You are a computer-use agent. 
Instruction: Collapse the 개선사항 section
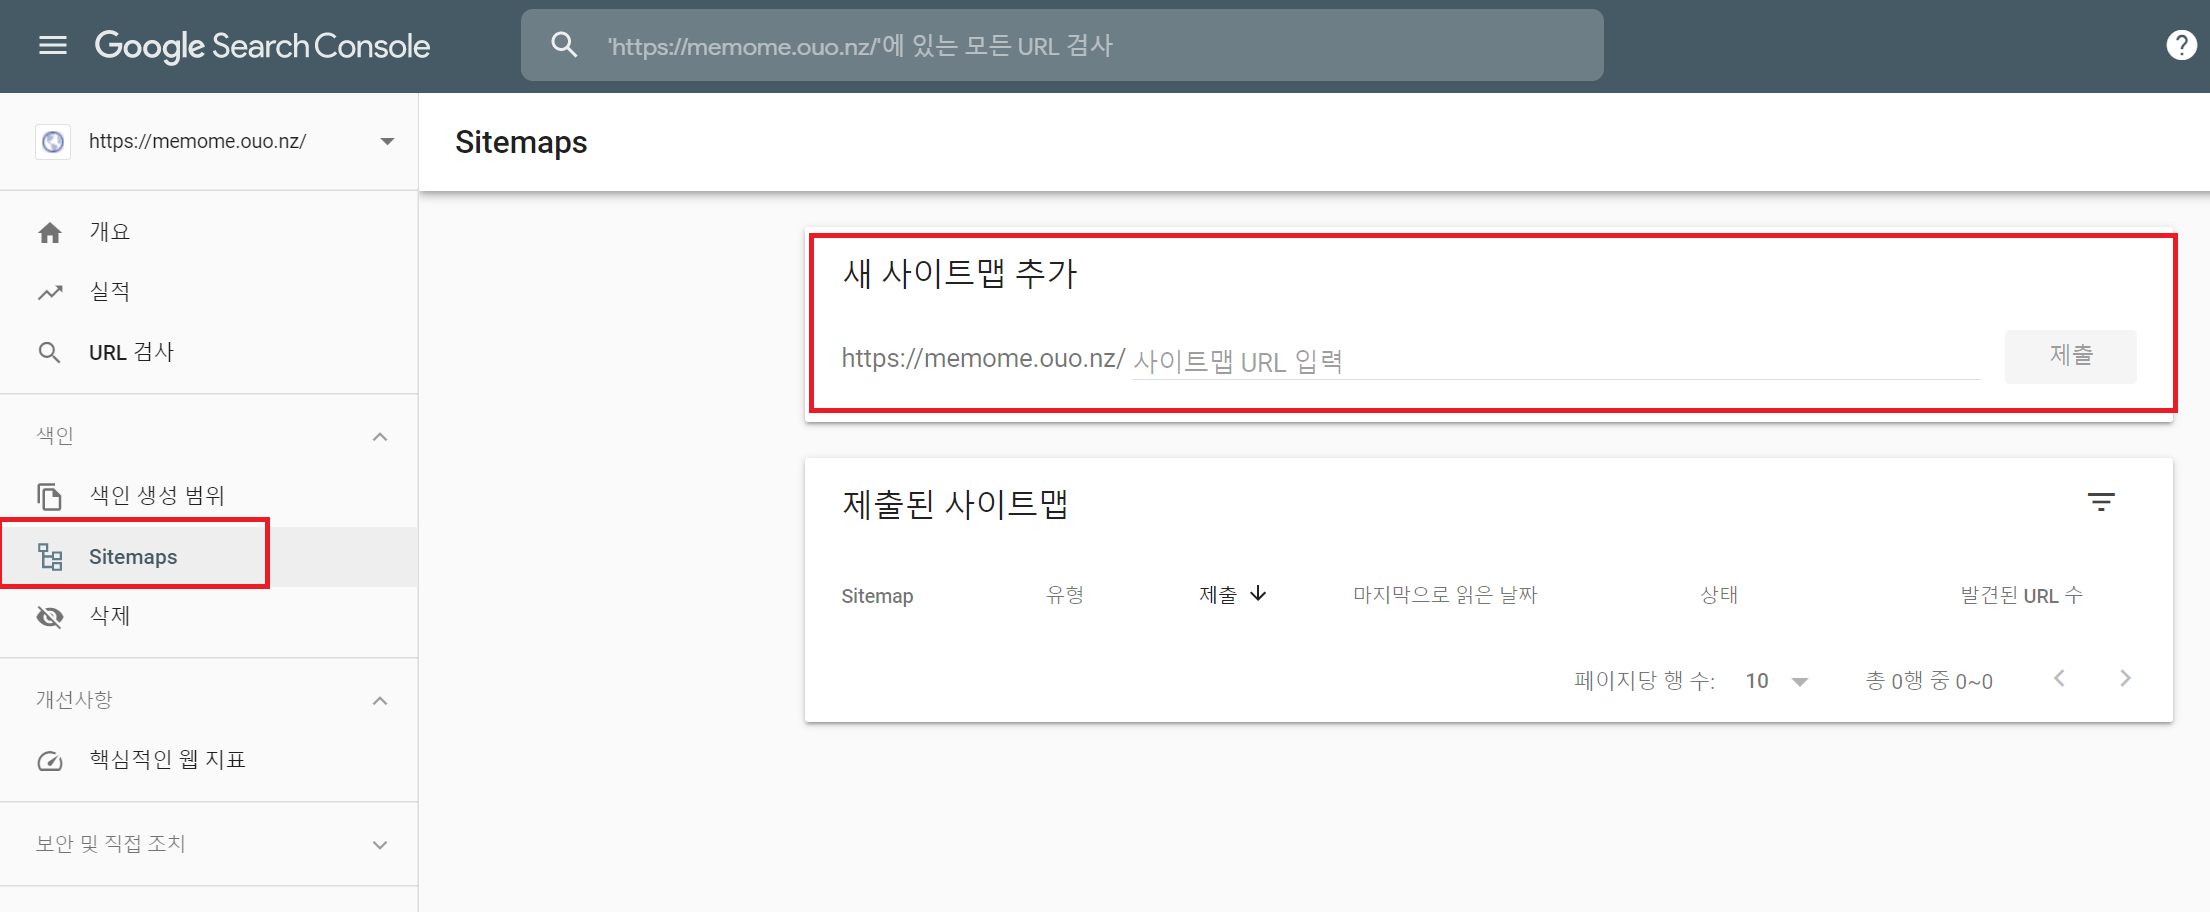380,701
